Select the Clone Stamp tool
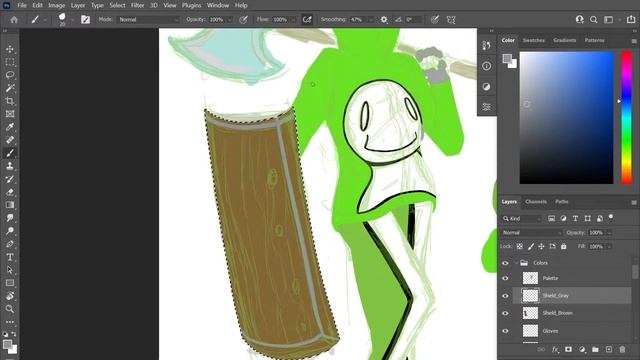 pyautogui.click(x=10, y=166)
